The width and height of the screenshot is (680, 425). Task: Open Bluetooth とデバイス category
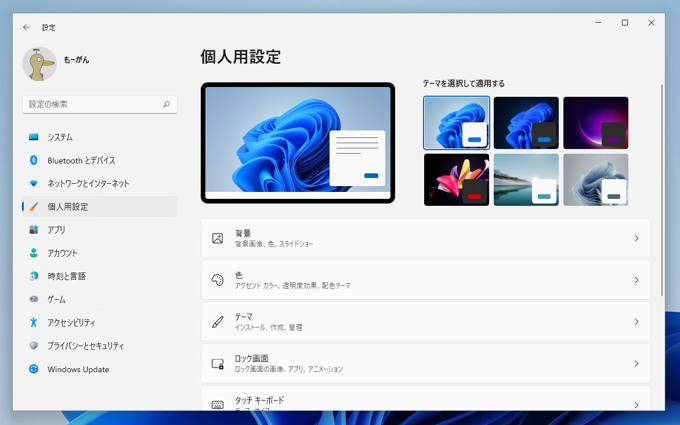[x=100, y=160]
